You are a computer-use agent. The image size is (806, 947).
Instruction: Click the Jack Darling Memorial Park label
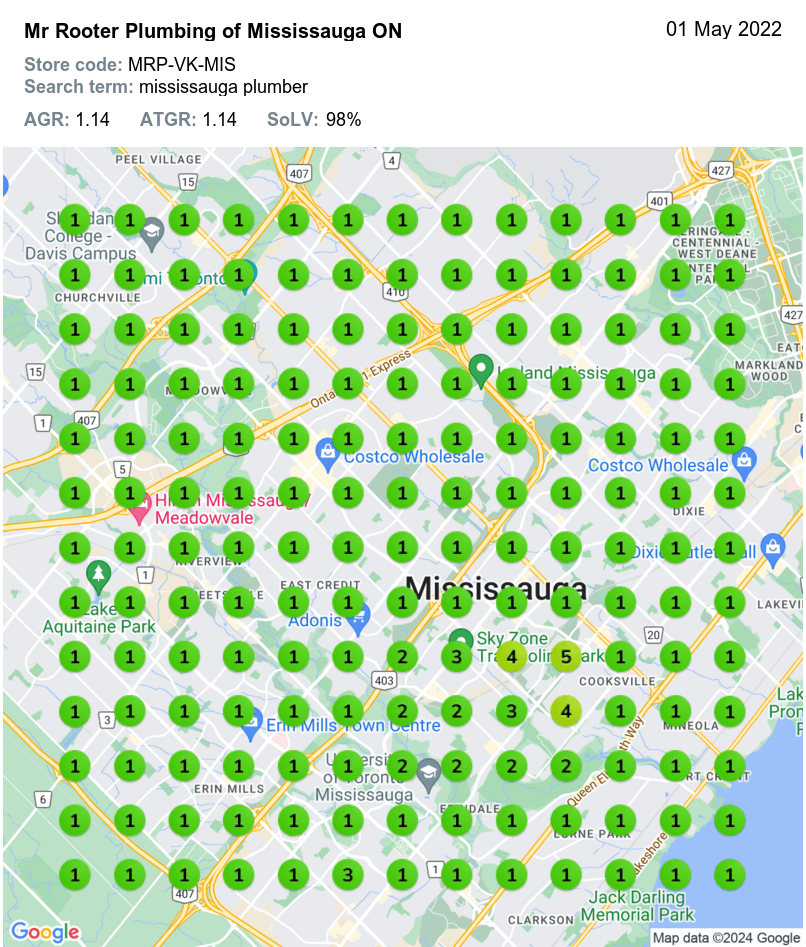[x=638, y=906]
